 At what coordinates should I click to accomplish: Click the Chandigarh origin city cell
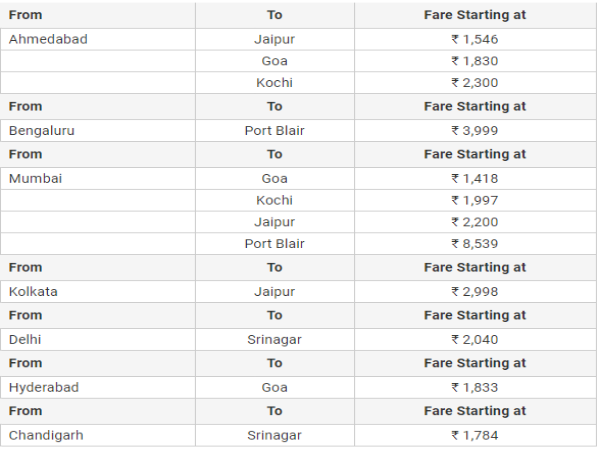pos(48,435)
